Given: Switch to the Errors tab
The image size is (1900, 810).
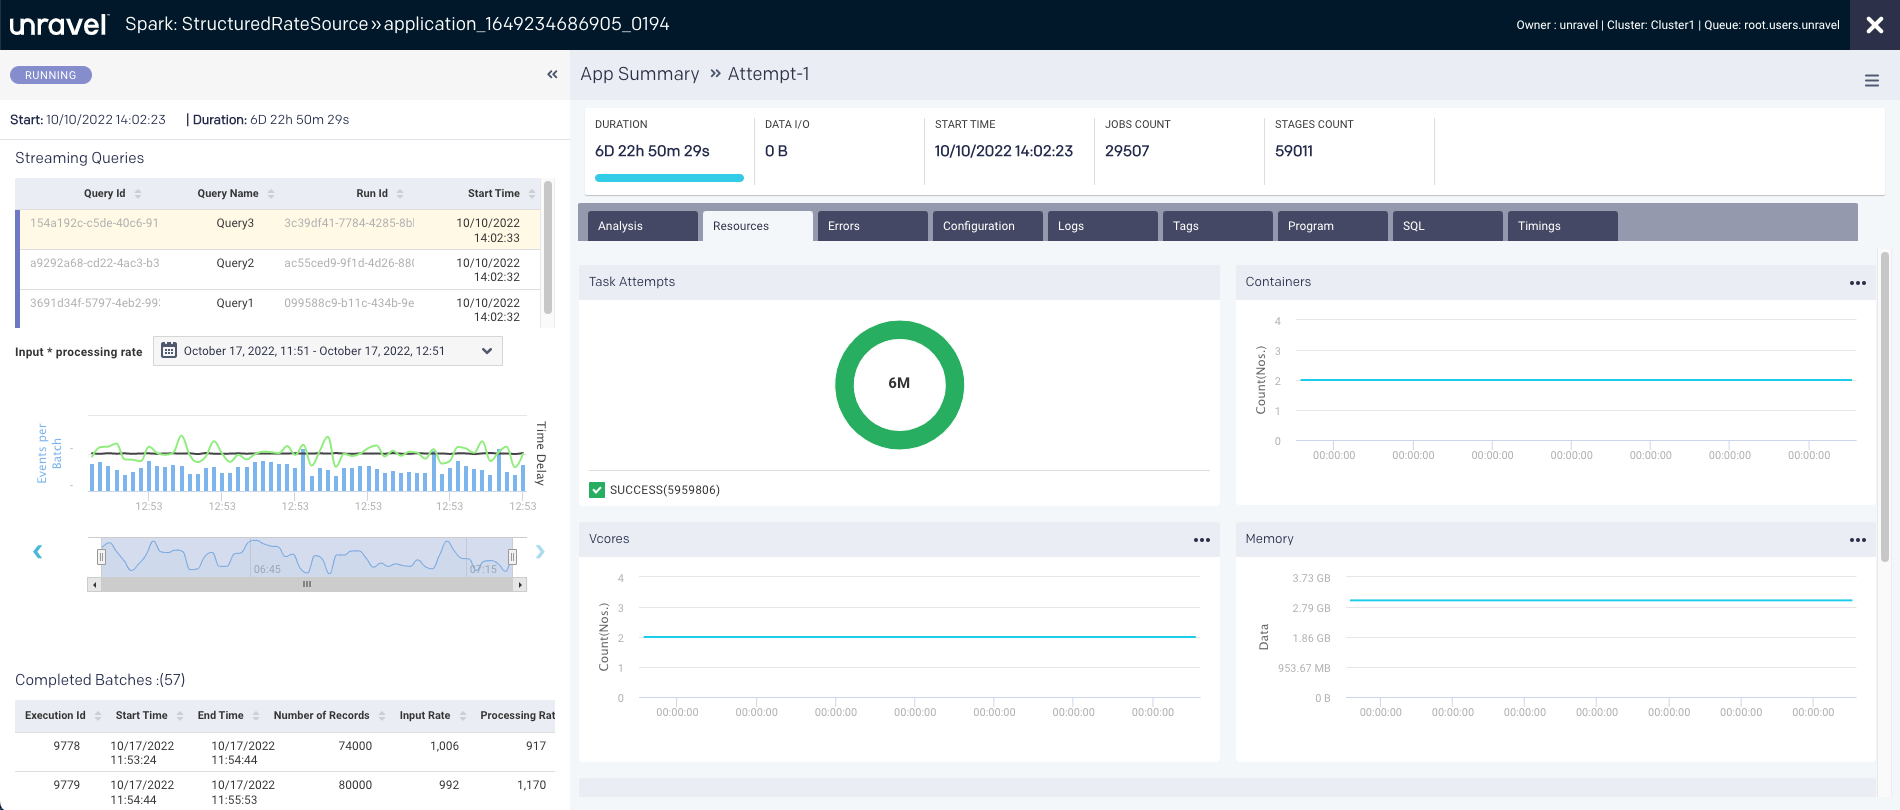Looking at the screenshot, I should click(872, 226).
